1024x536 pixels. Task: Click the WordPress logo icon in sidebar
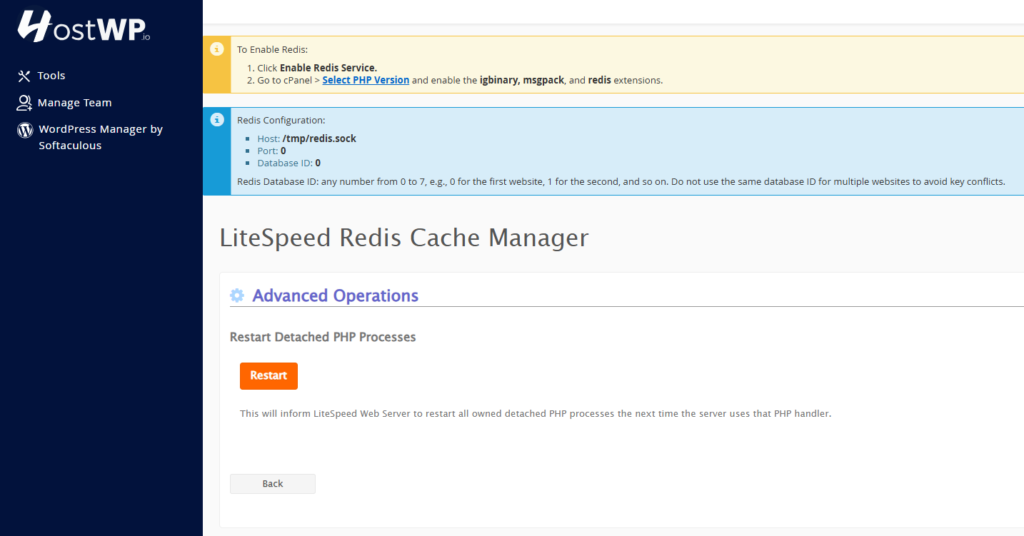tap(25, 130)
